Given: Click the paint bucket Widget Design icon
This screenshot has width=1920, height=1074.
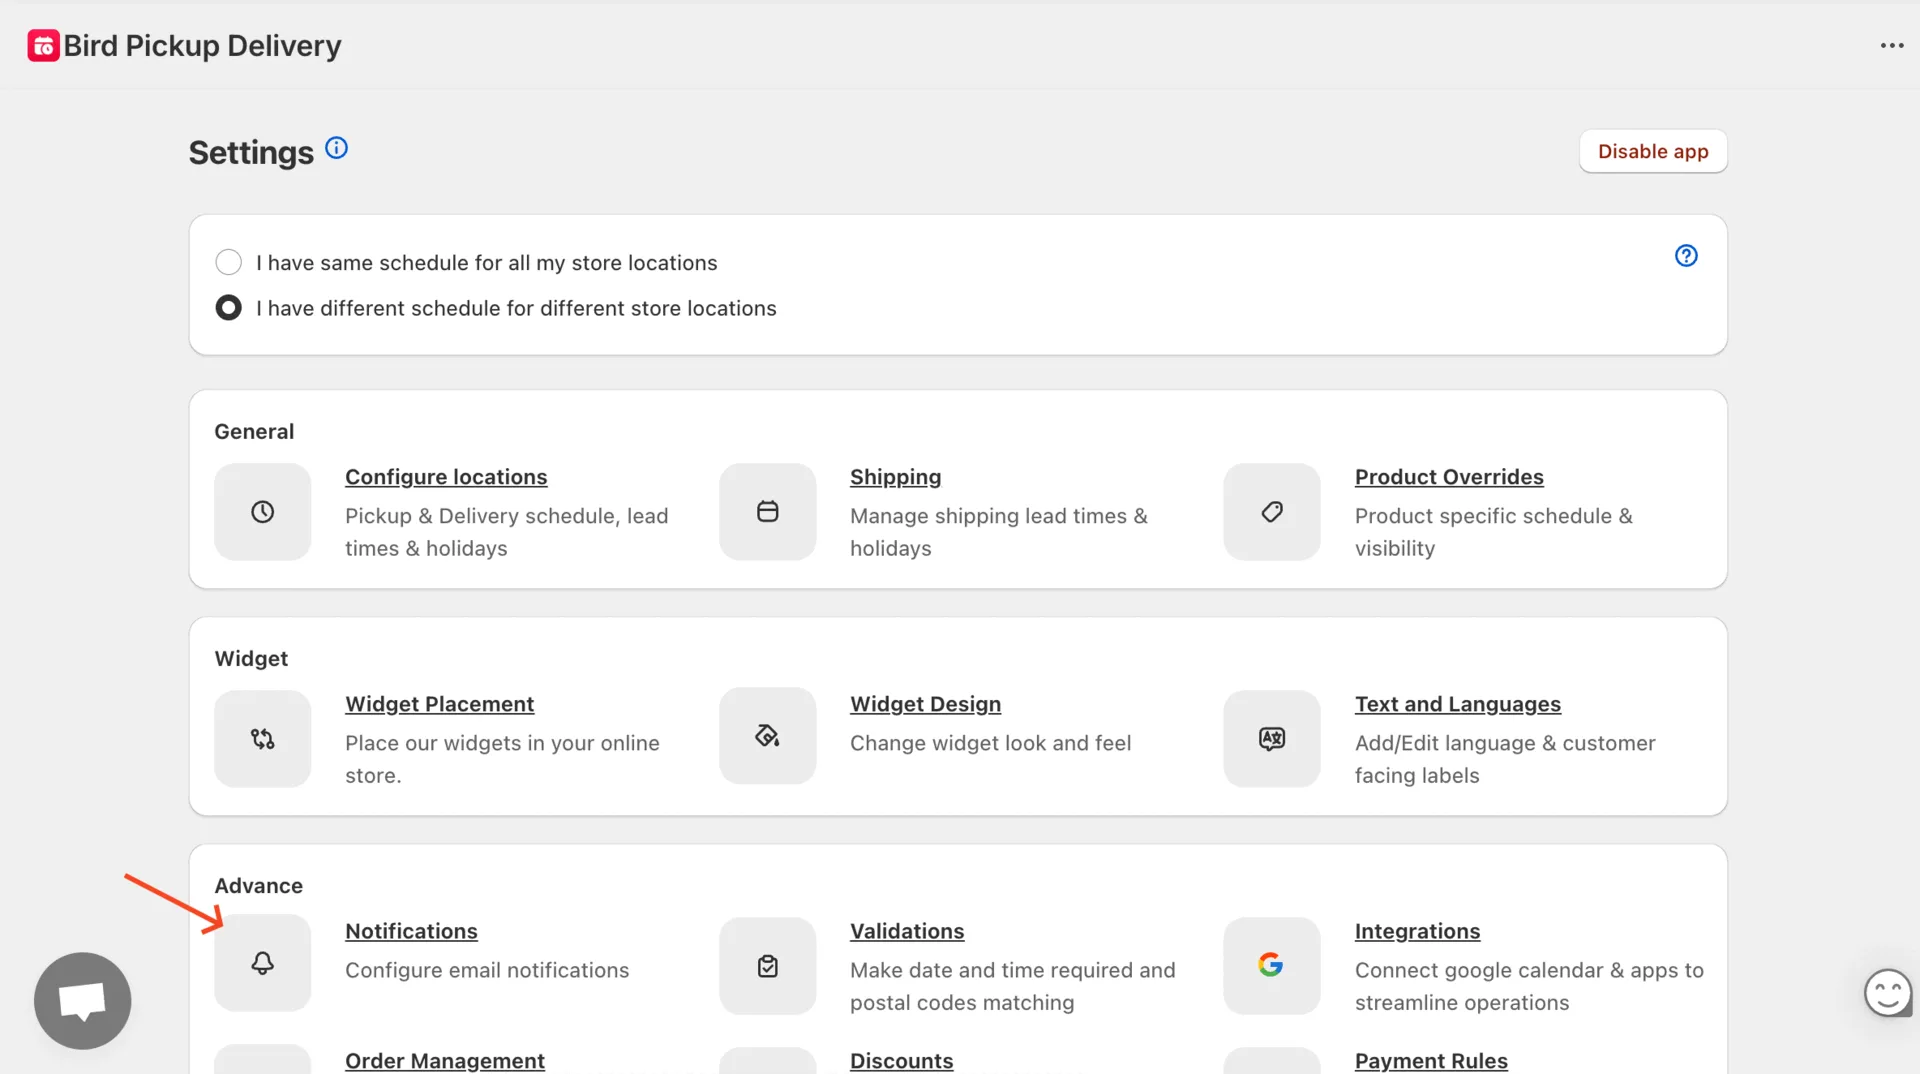Looking at the screenshot, I should (x=767, y=737).
